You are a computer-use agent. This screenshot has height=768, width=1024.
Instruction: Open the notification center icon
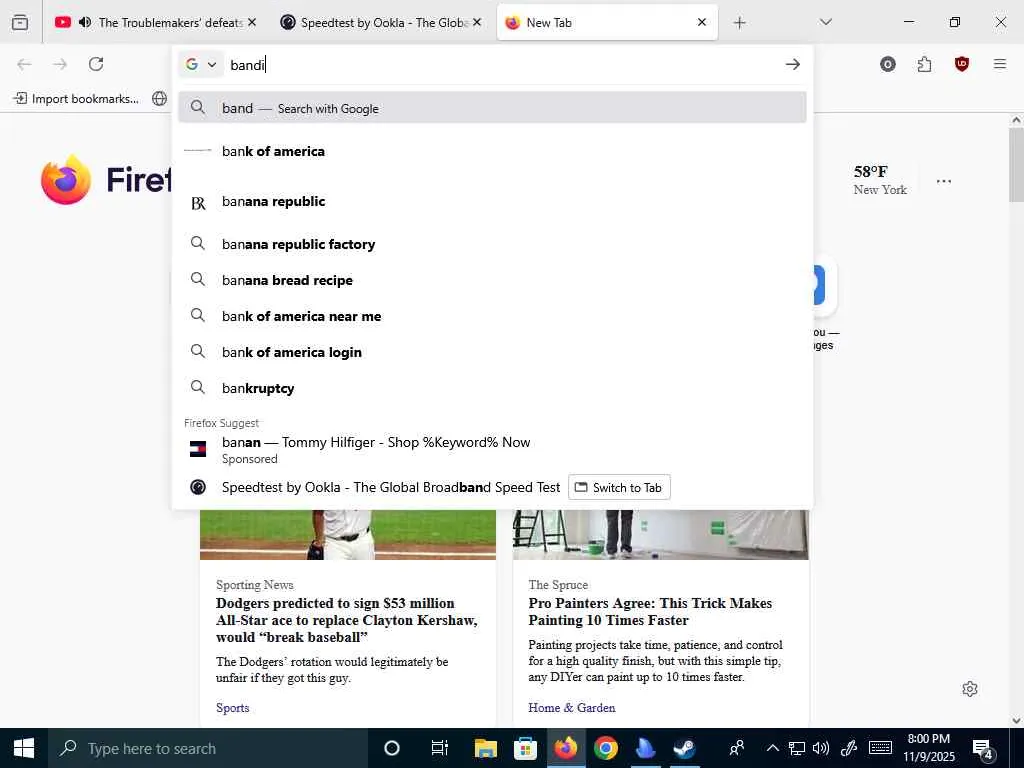click(x=983, y=750)
